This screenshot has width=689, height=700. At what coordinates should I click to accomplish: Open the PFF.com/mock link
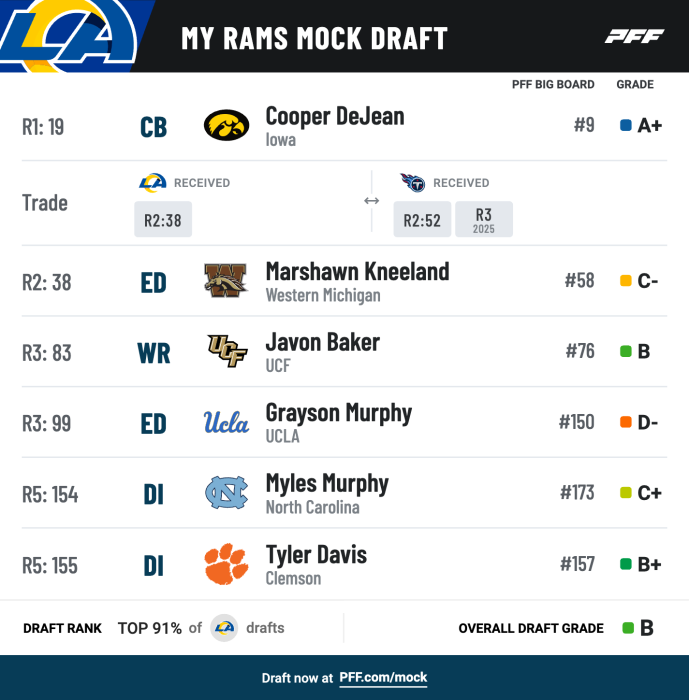tap(383, 678)
